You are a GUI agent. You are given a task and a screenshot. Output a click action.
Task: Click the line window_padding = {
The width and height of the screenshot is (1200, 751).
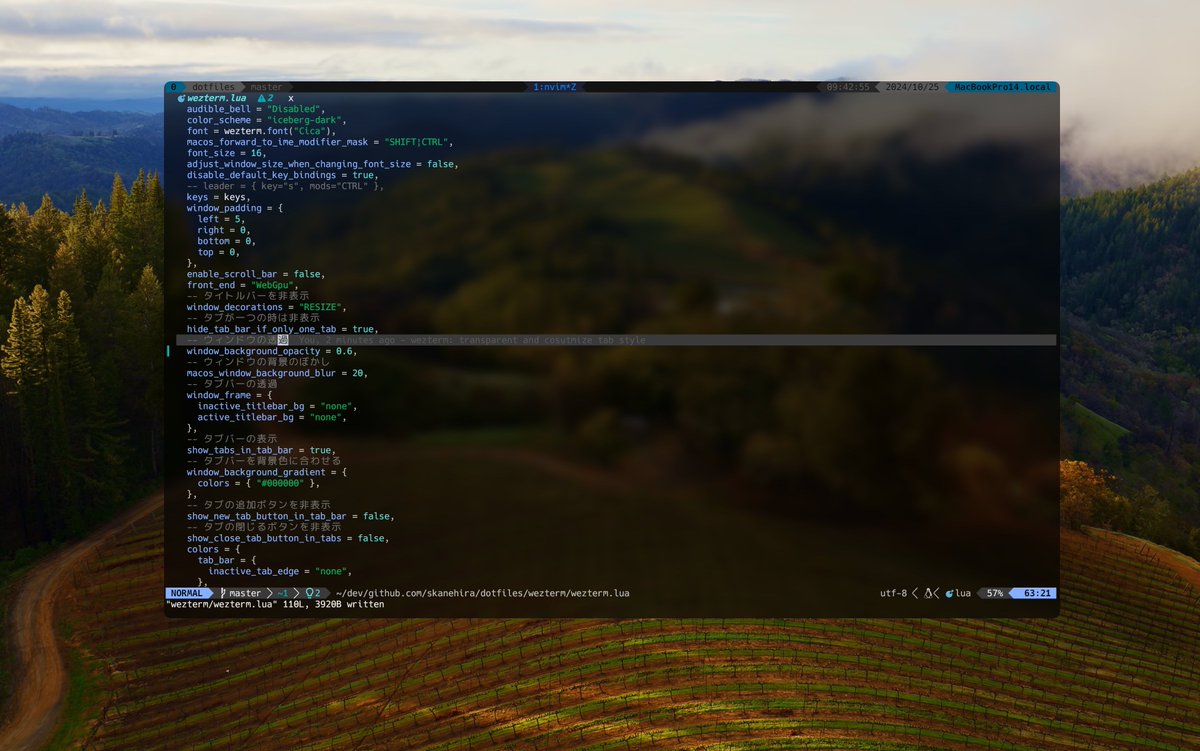(235, 208)
